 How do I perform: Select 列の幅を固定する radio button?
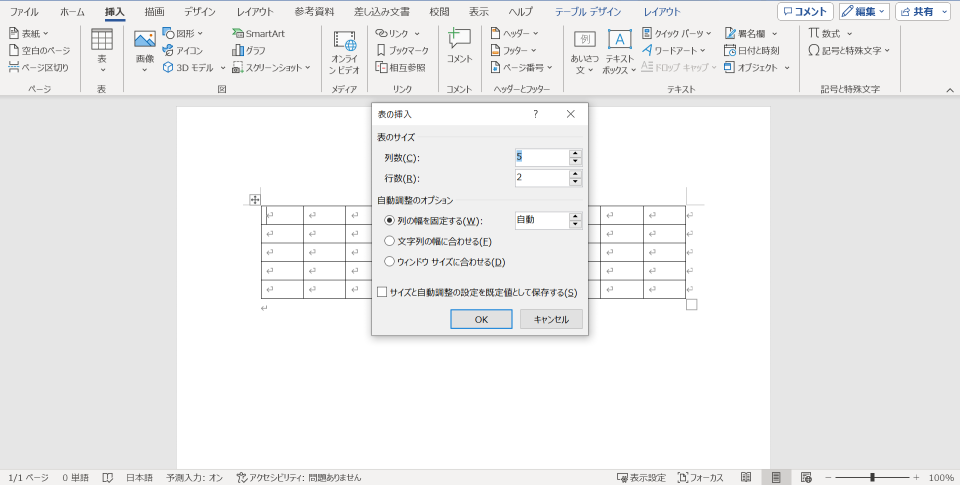[389, 220]
